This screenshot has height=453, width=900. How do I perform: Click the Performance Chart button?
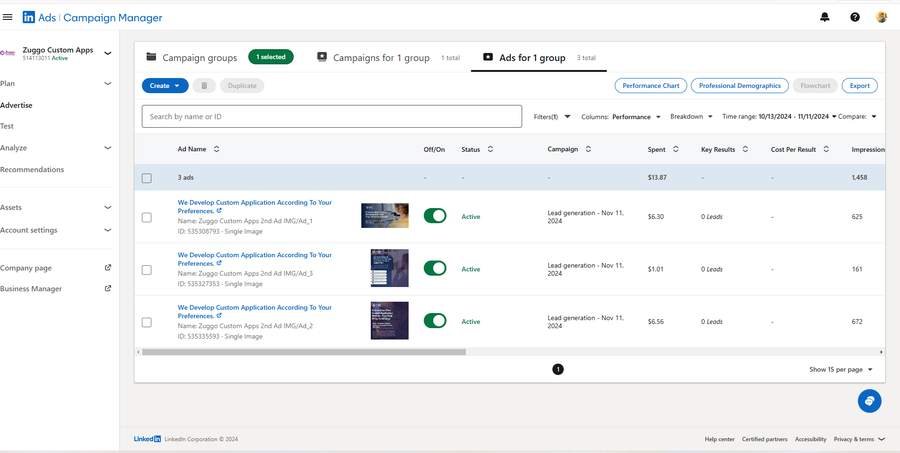tap(651, 86)
